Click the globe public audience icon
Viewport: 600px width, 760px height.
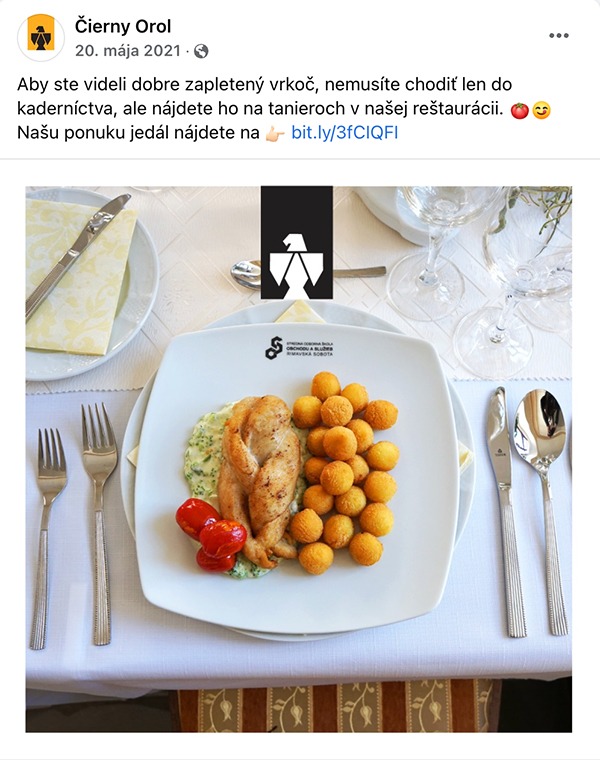[x=201, y=51]
